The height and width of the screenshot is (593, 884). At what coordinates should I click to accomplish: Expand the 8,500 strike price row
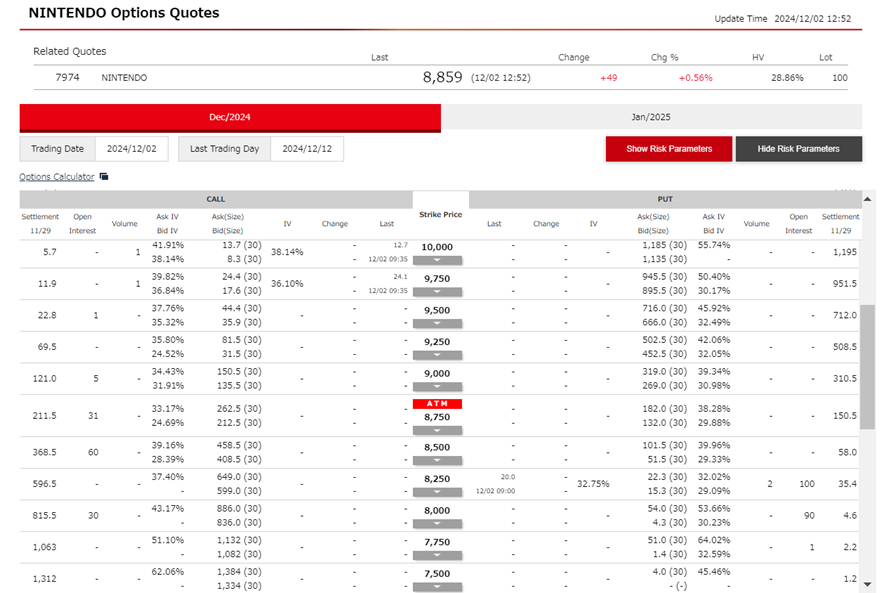click(437, 461)
